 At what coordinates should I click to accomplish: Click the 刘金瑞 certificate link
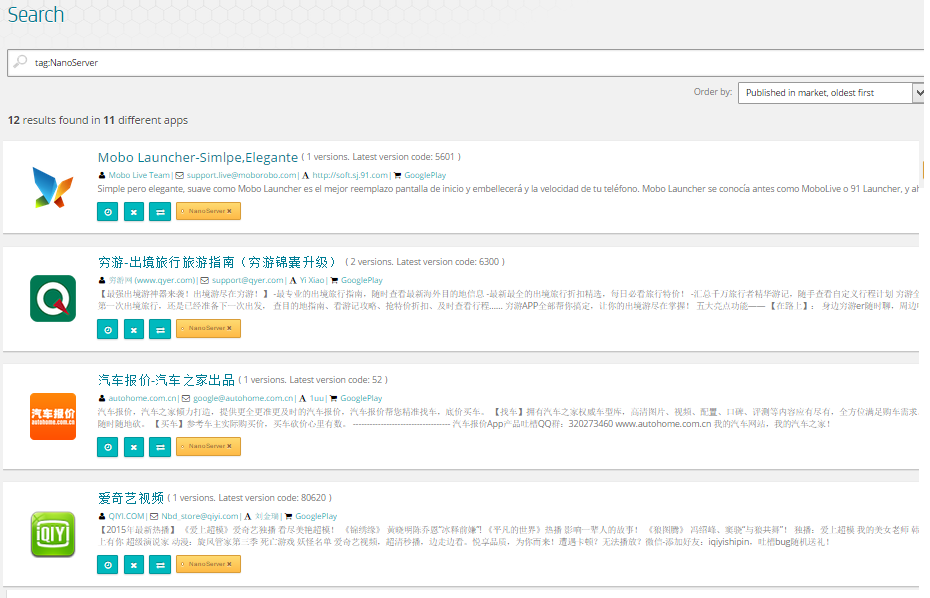click(x=267, y=516)
